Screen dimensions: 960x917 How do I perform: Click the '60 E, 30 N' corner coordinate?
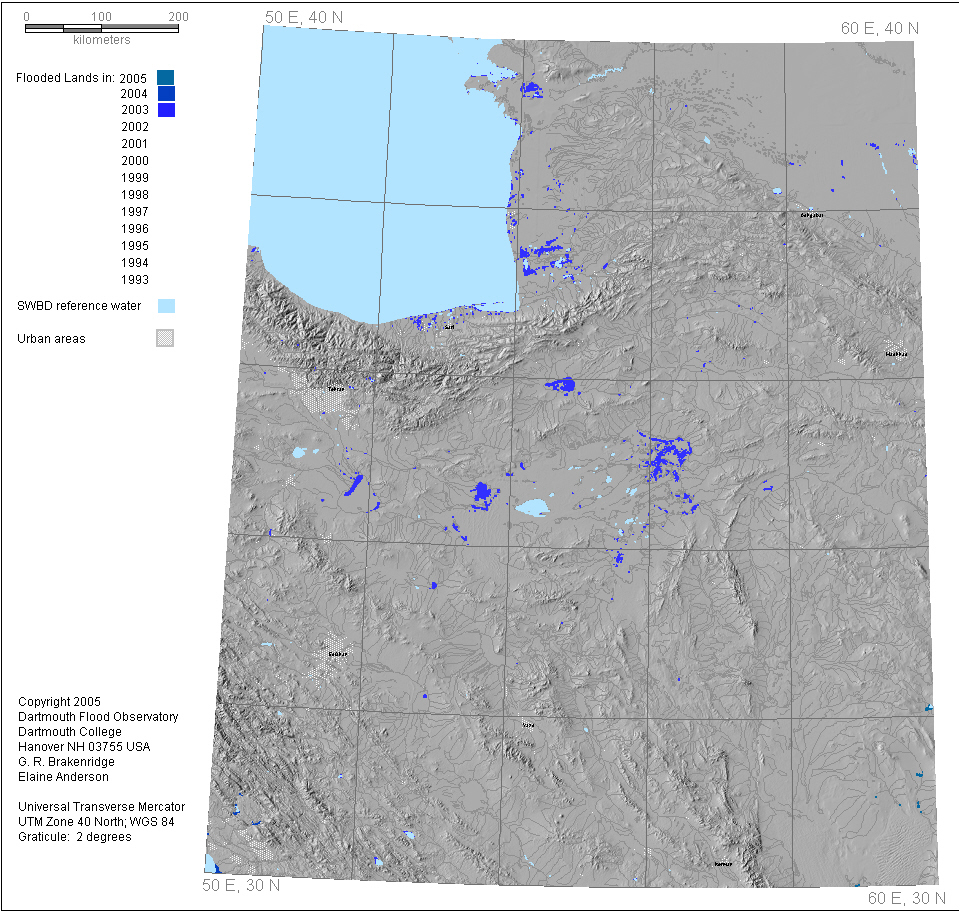point(906,898)
